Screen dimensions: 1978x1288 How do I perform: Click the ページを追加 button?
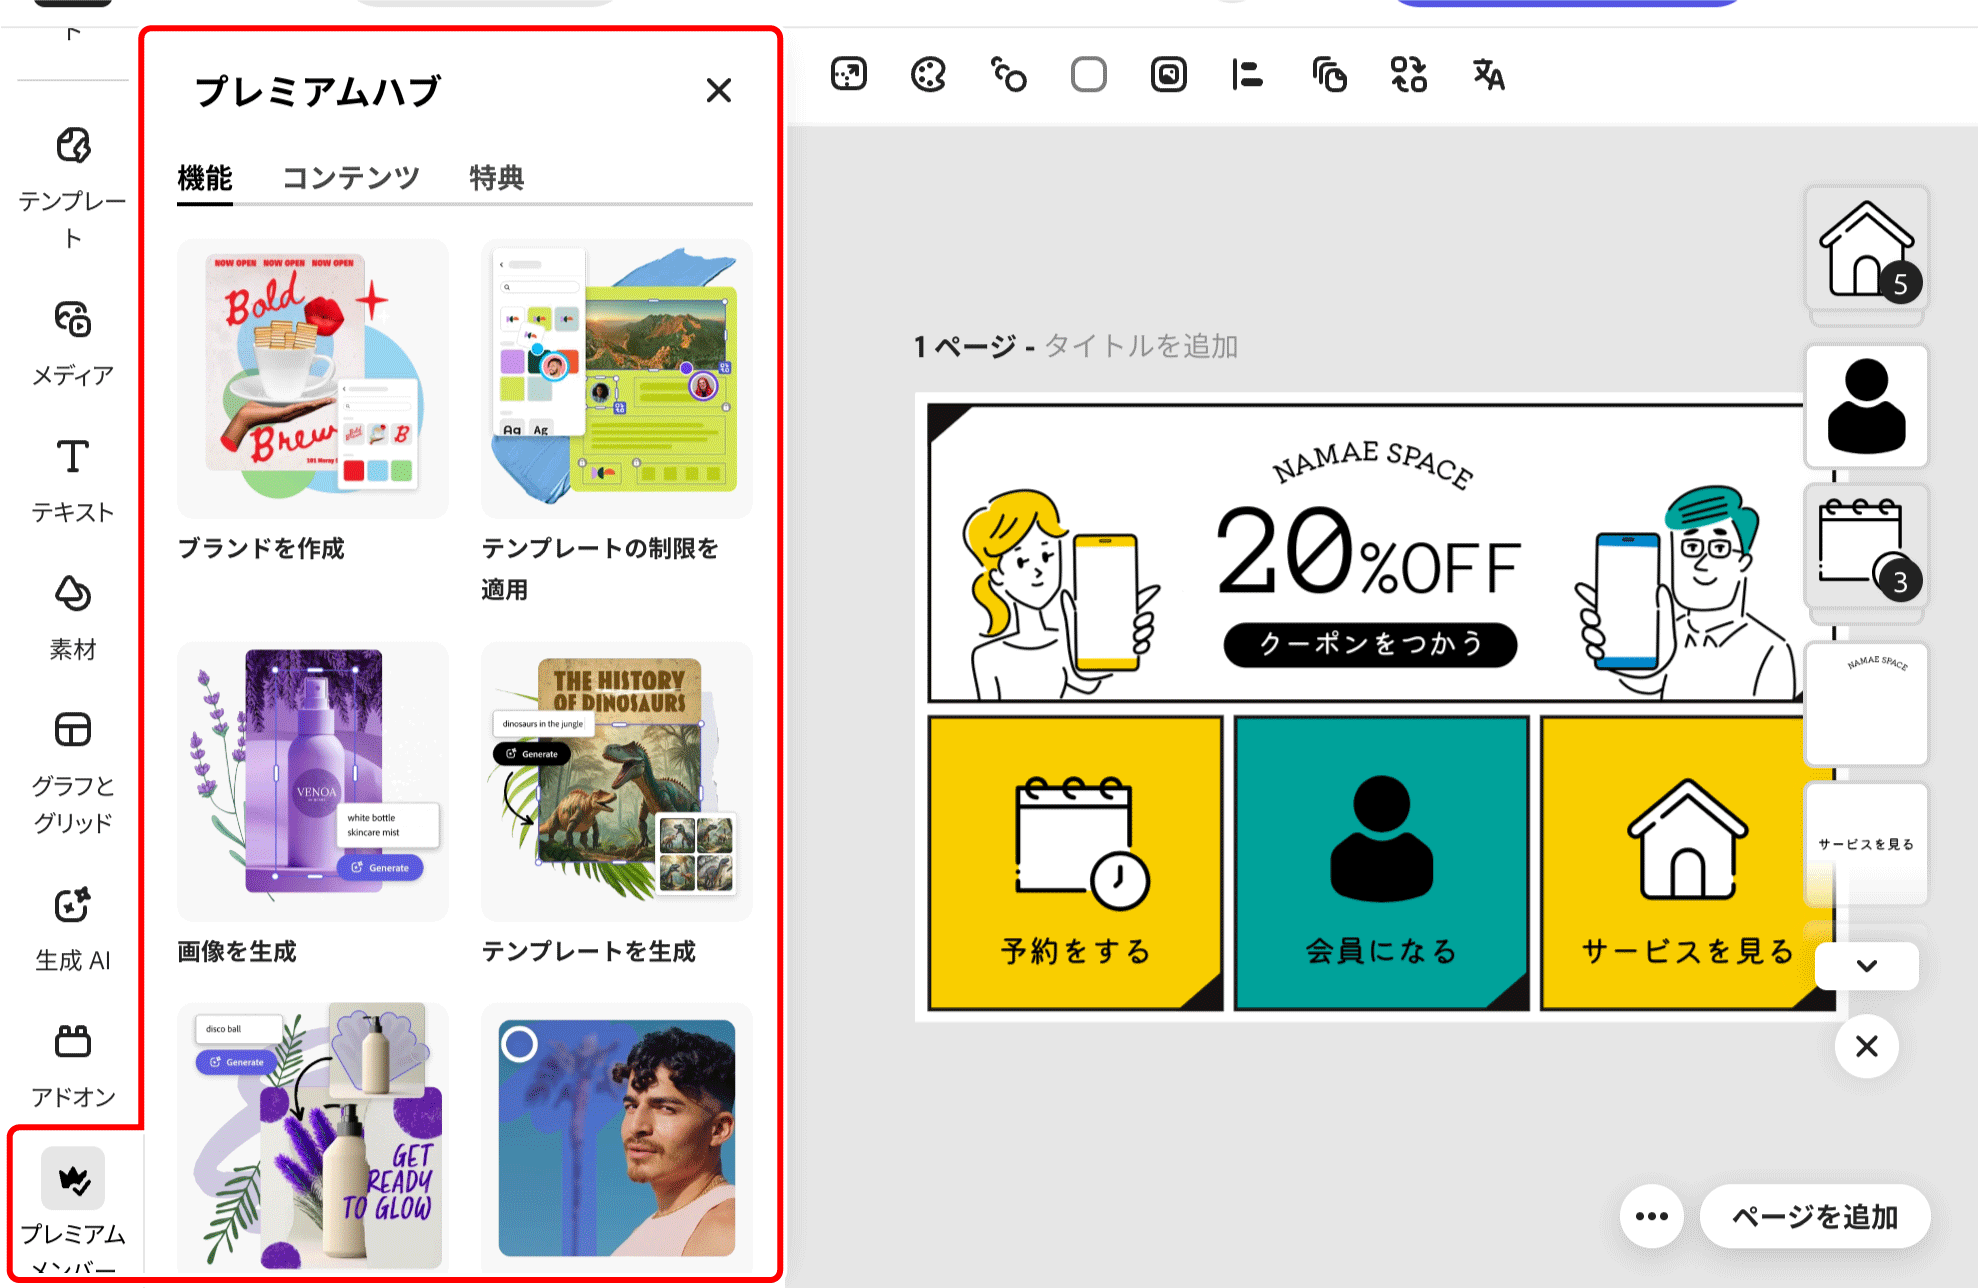[1815, 1216]
